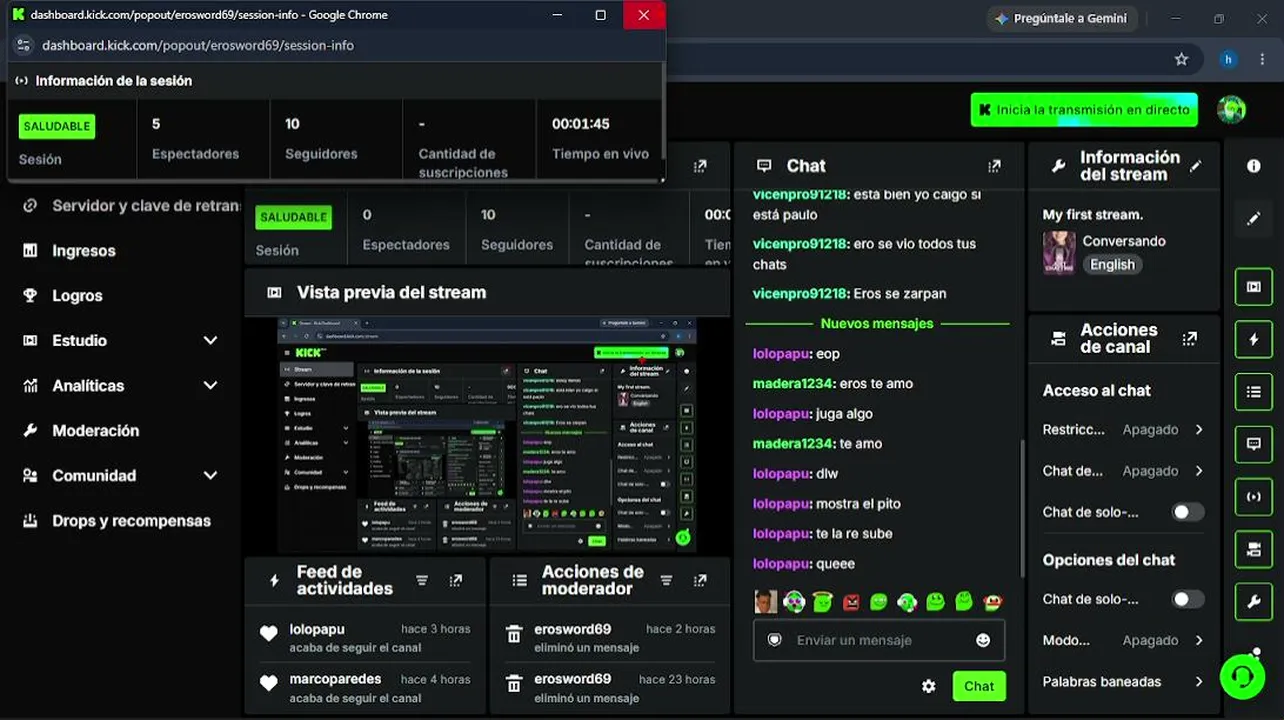Click the Enviar un mensaje input field

(879, 640)
